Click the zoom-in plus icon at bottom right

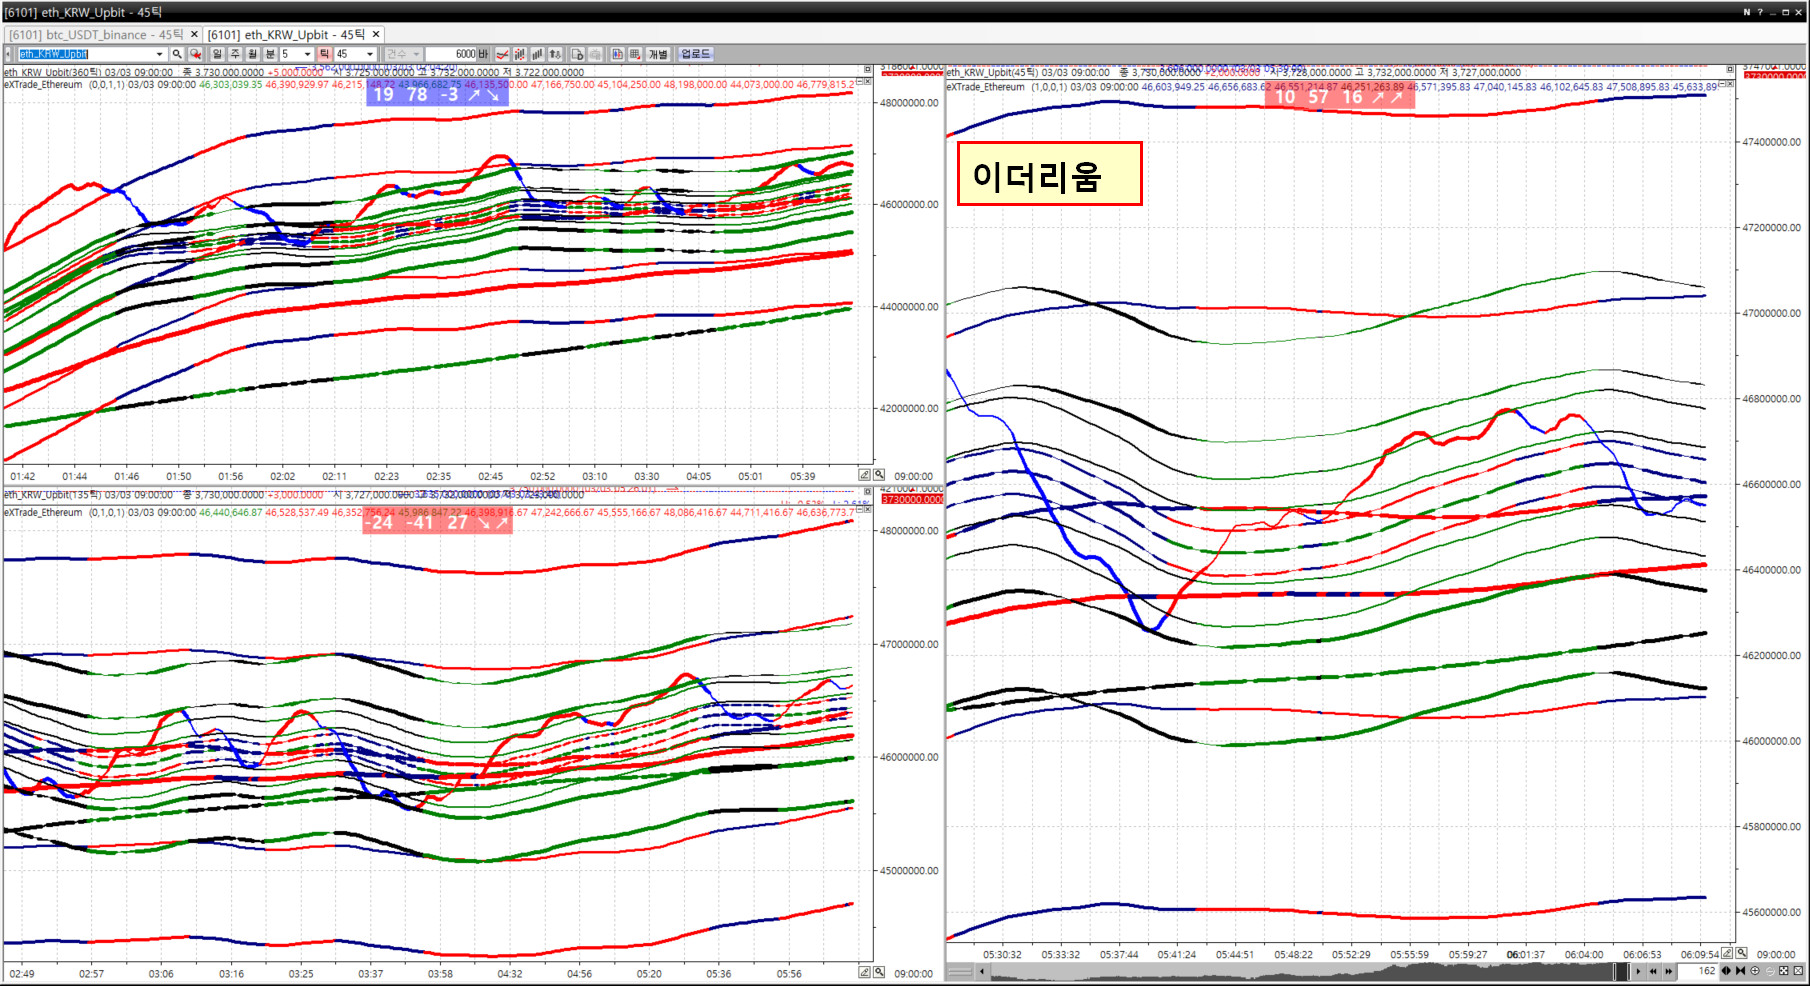click(1755, 971)
